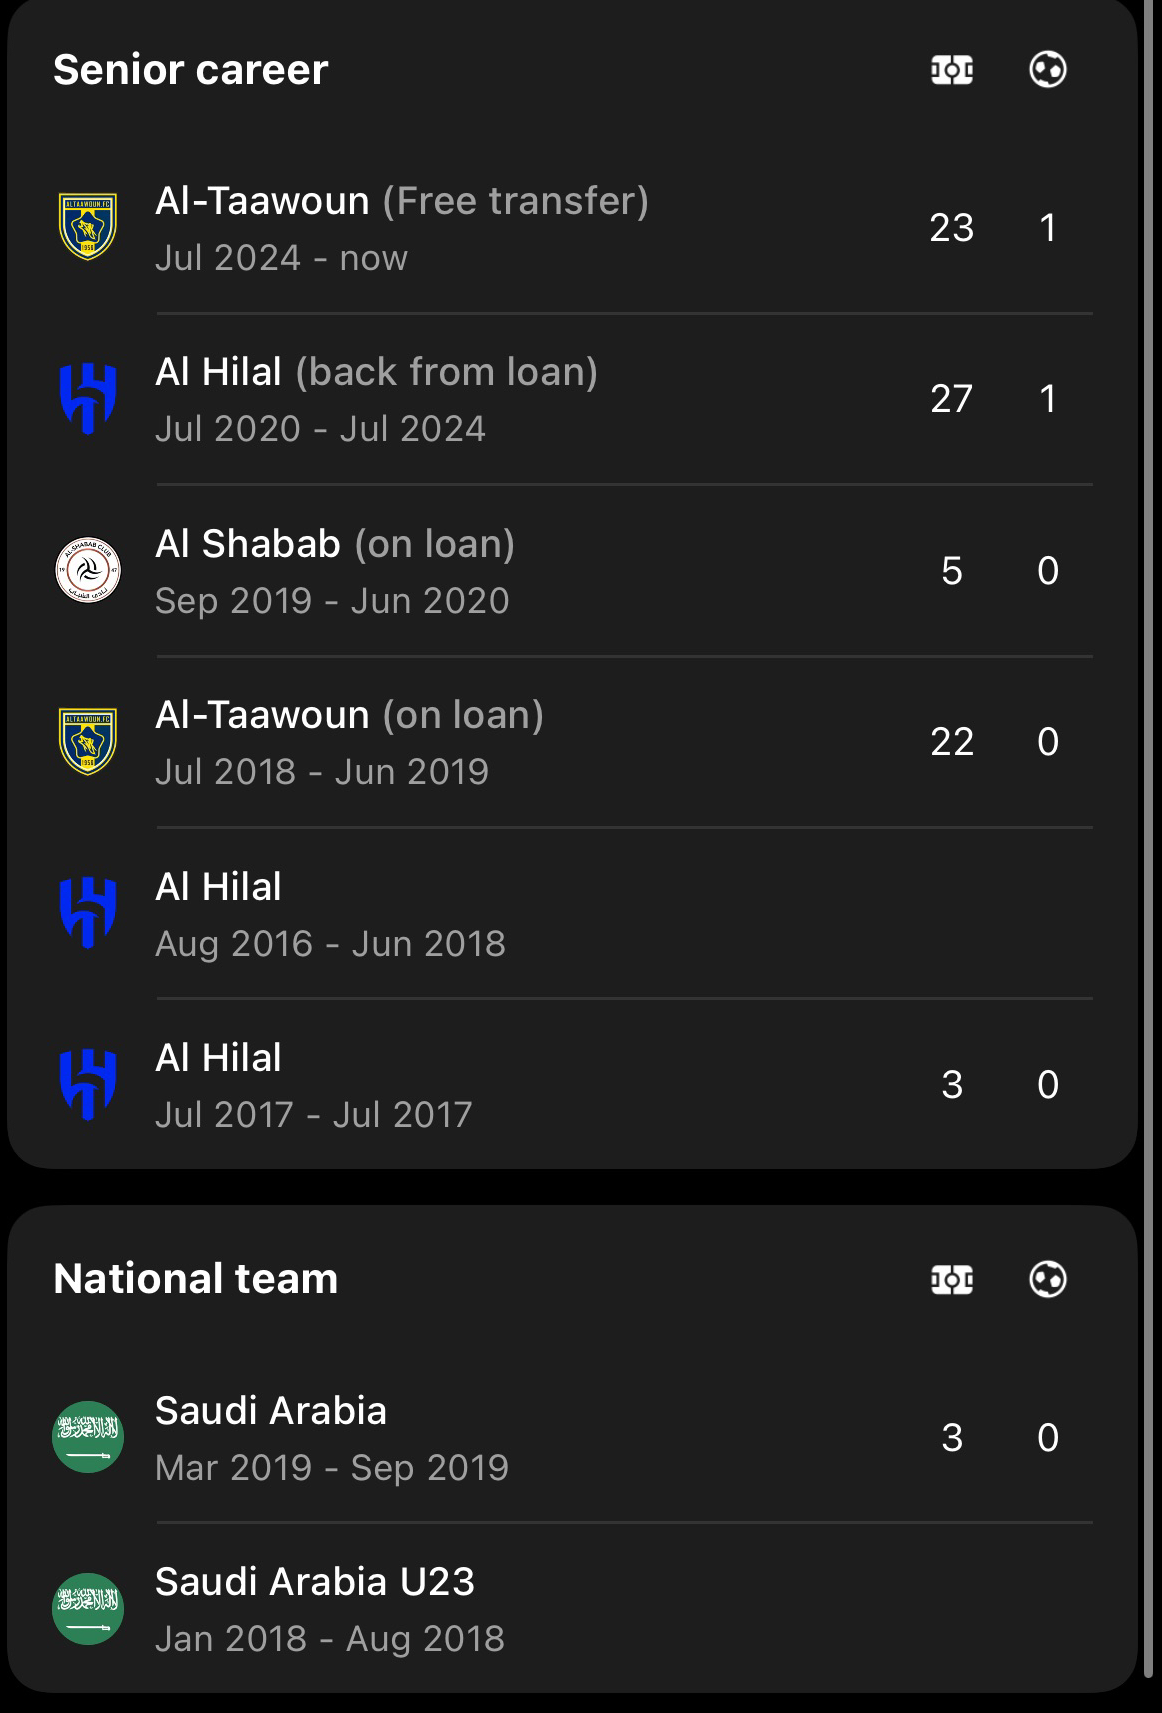Click the appearances icon in National team header
This screenshot has height=1713, width=1162.
point(951,1279)
